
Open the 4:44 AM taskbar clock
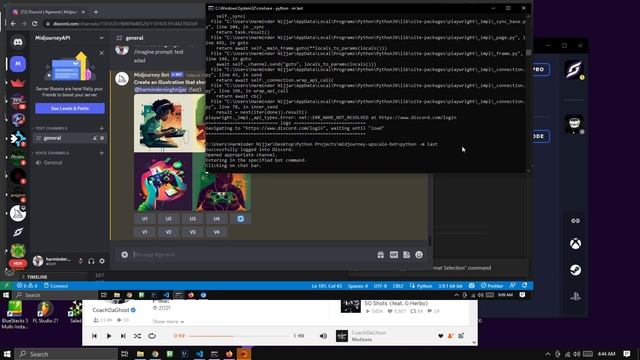(x=606, y=354)
